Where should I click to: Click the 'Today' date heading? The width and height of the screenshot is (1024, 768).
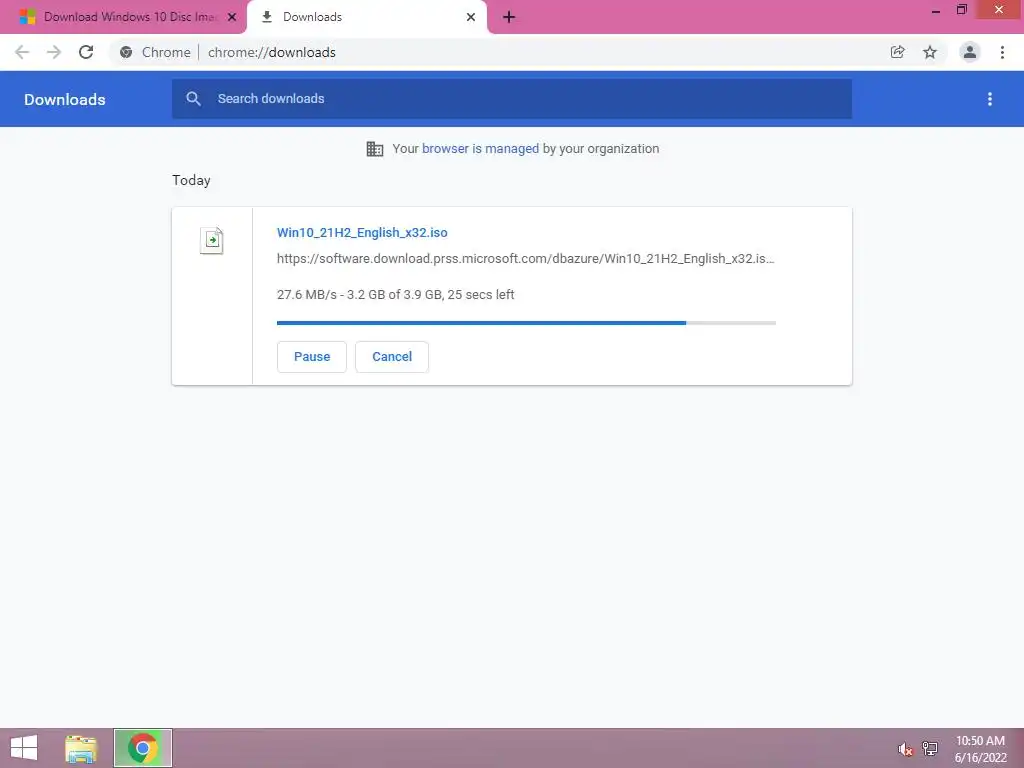(191, 180)
